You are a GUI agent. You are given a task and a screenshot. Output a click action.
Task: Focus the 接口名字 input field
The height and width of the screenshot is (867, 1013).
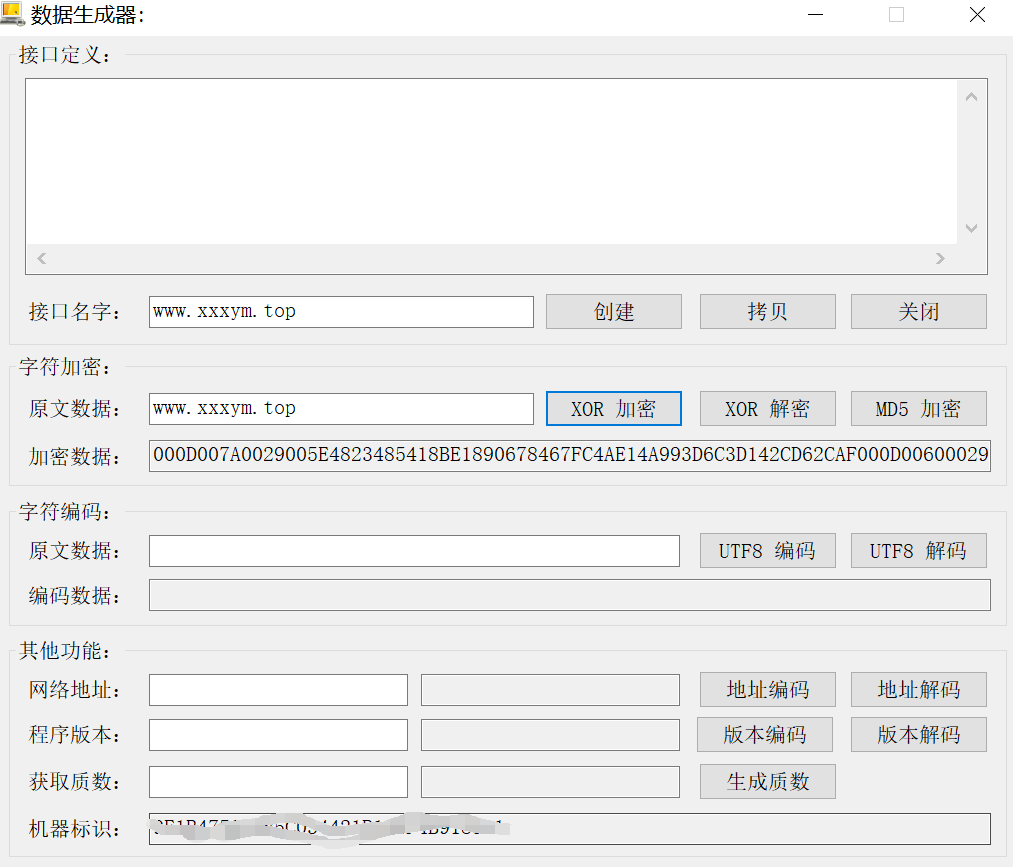[341, 312]
